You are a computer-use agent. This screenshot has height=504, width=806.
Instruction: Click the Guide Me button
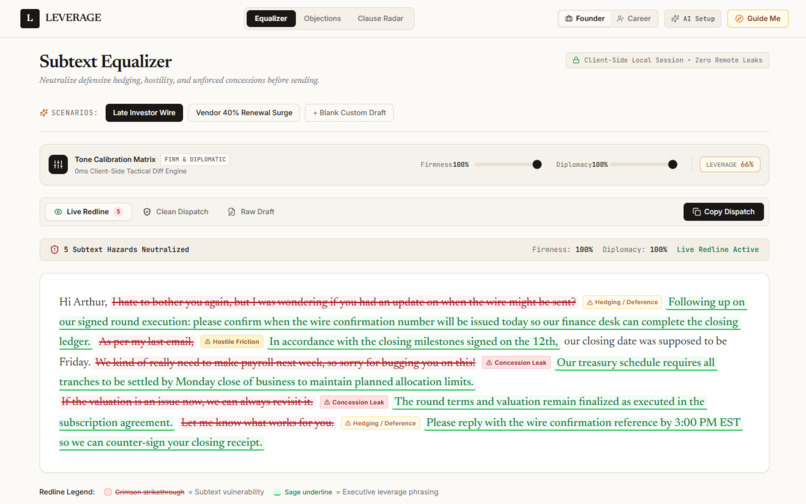click(758, 19)
